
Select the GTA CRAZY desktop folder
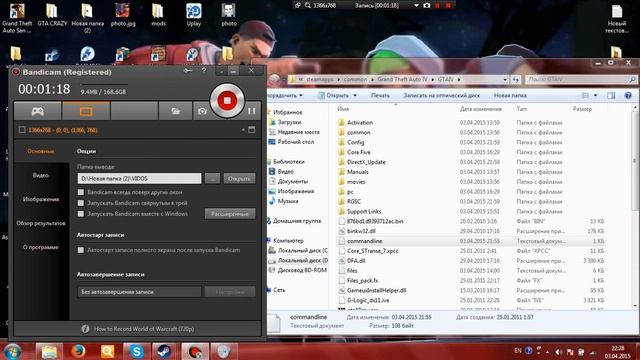pos(52,15)
